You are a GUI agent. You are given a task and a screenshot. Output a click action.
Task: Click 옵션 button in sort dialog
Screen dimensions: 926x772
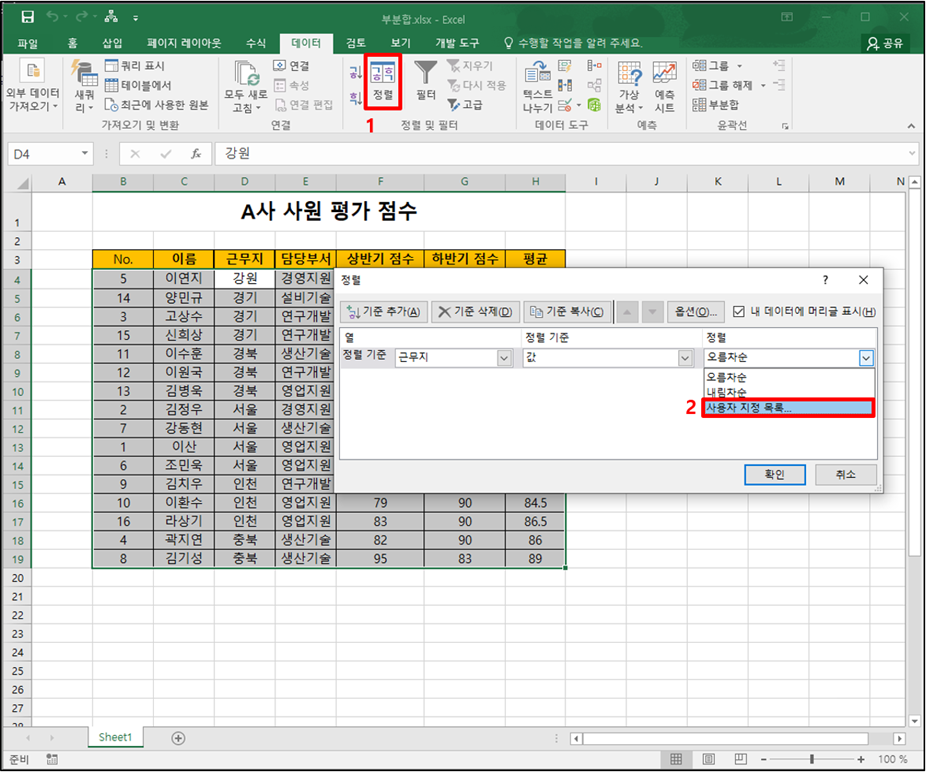coord(696,311)
